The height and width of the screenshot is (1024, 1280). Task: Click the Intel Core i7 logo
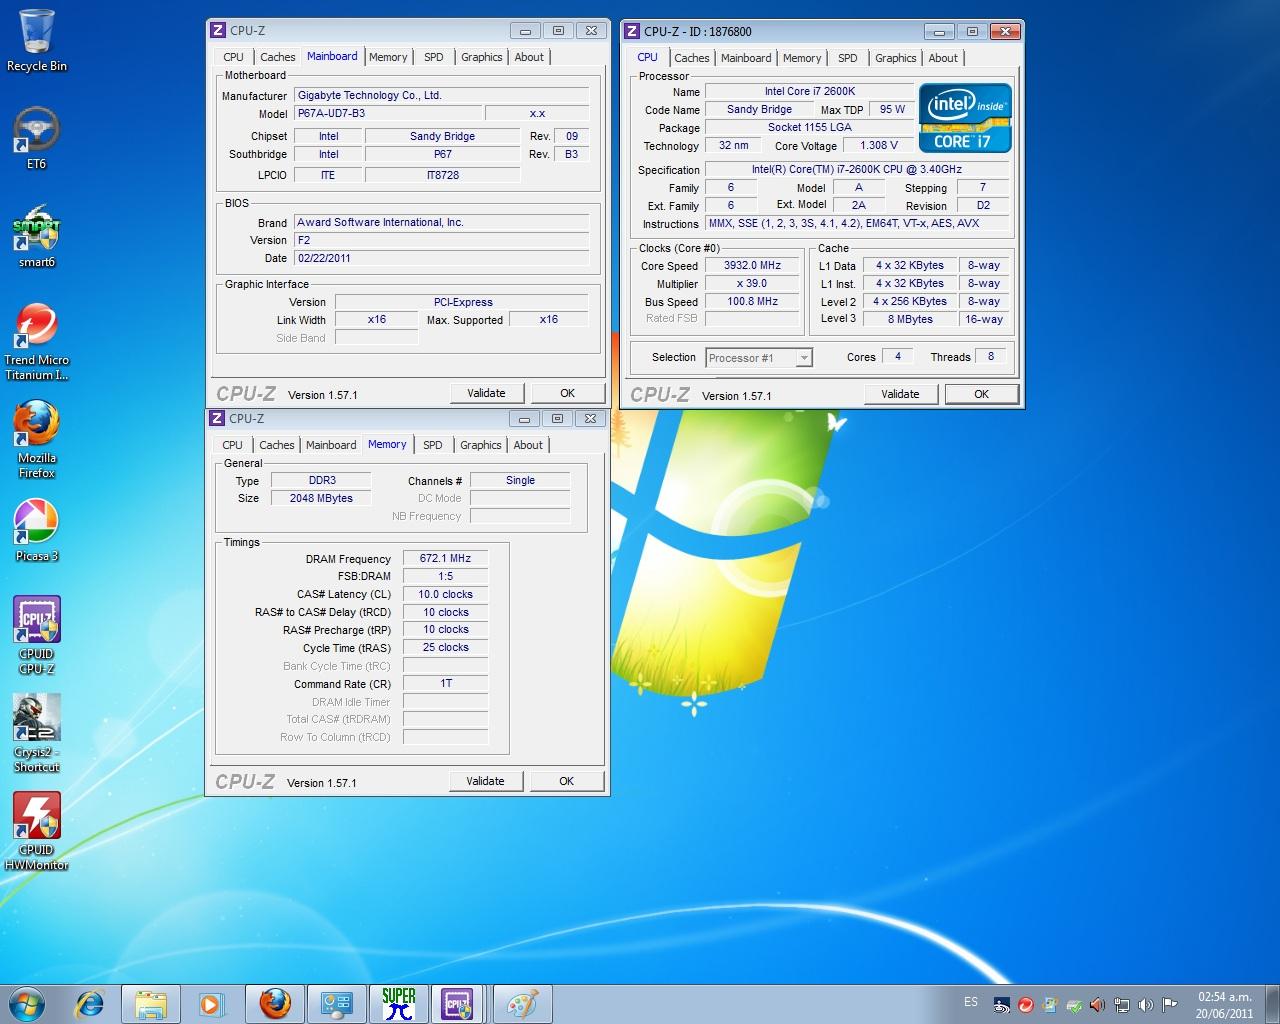coord(965,118)
